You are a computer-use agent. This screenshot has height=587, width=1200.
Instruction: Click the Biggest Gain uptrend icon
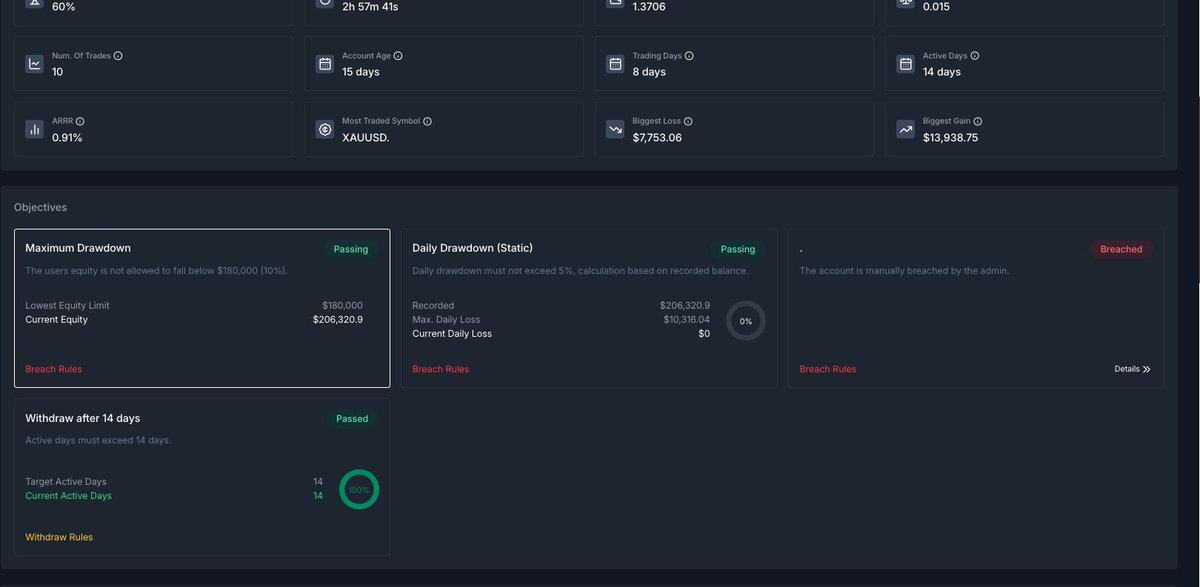905,129
